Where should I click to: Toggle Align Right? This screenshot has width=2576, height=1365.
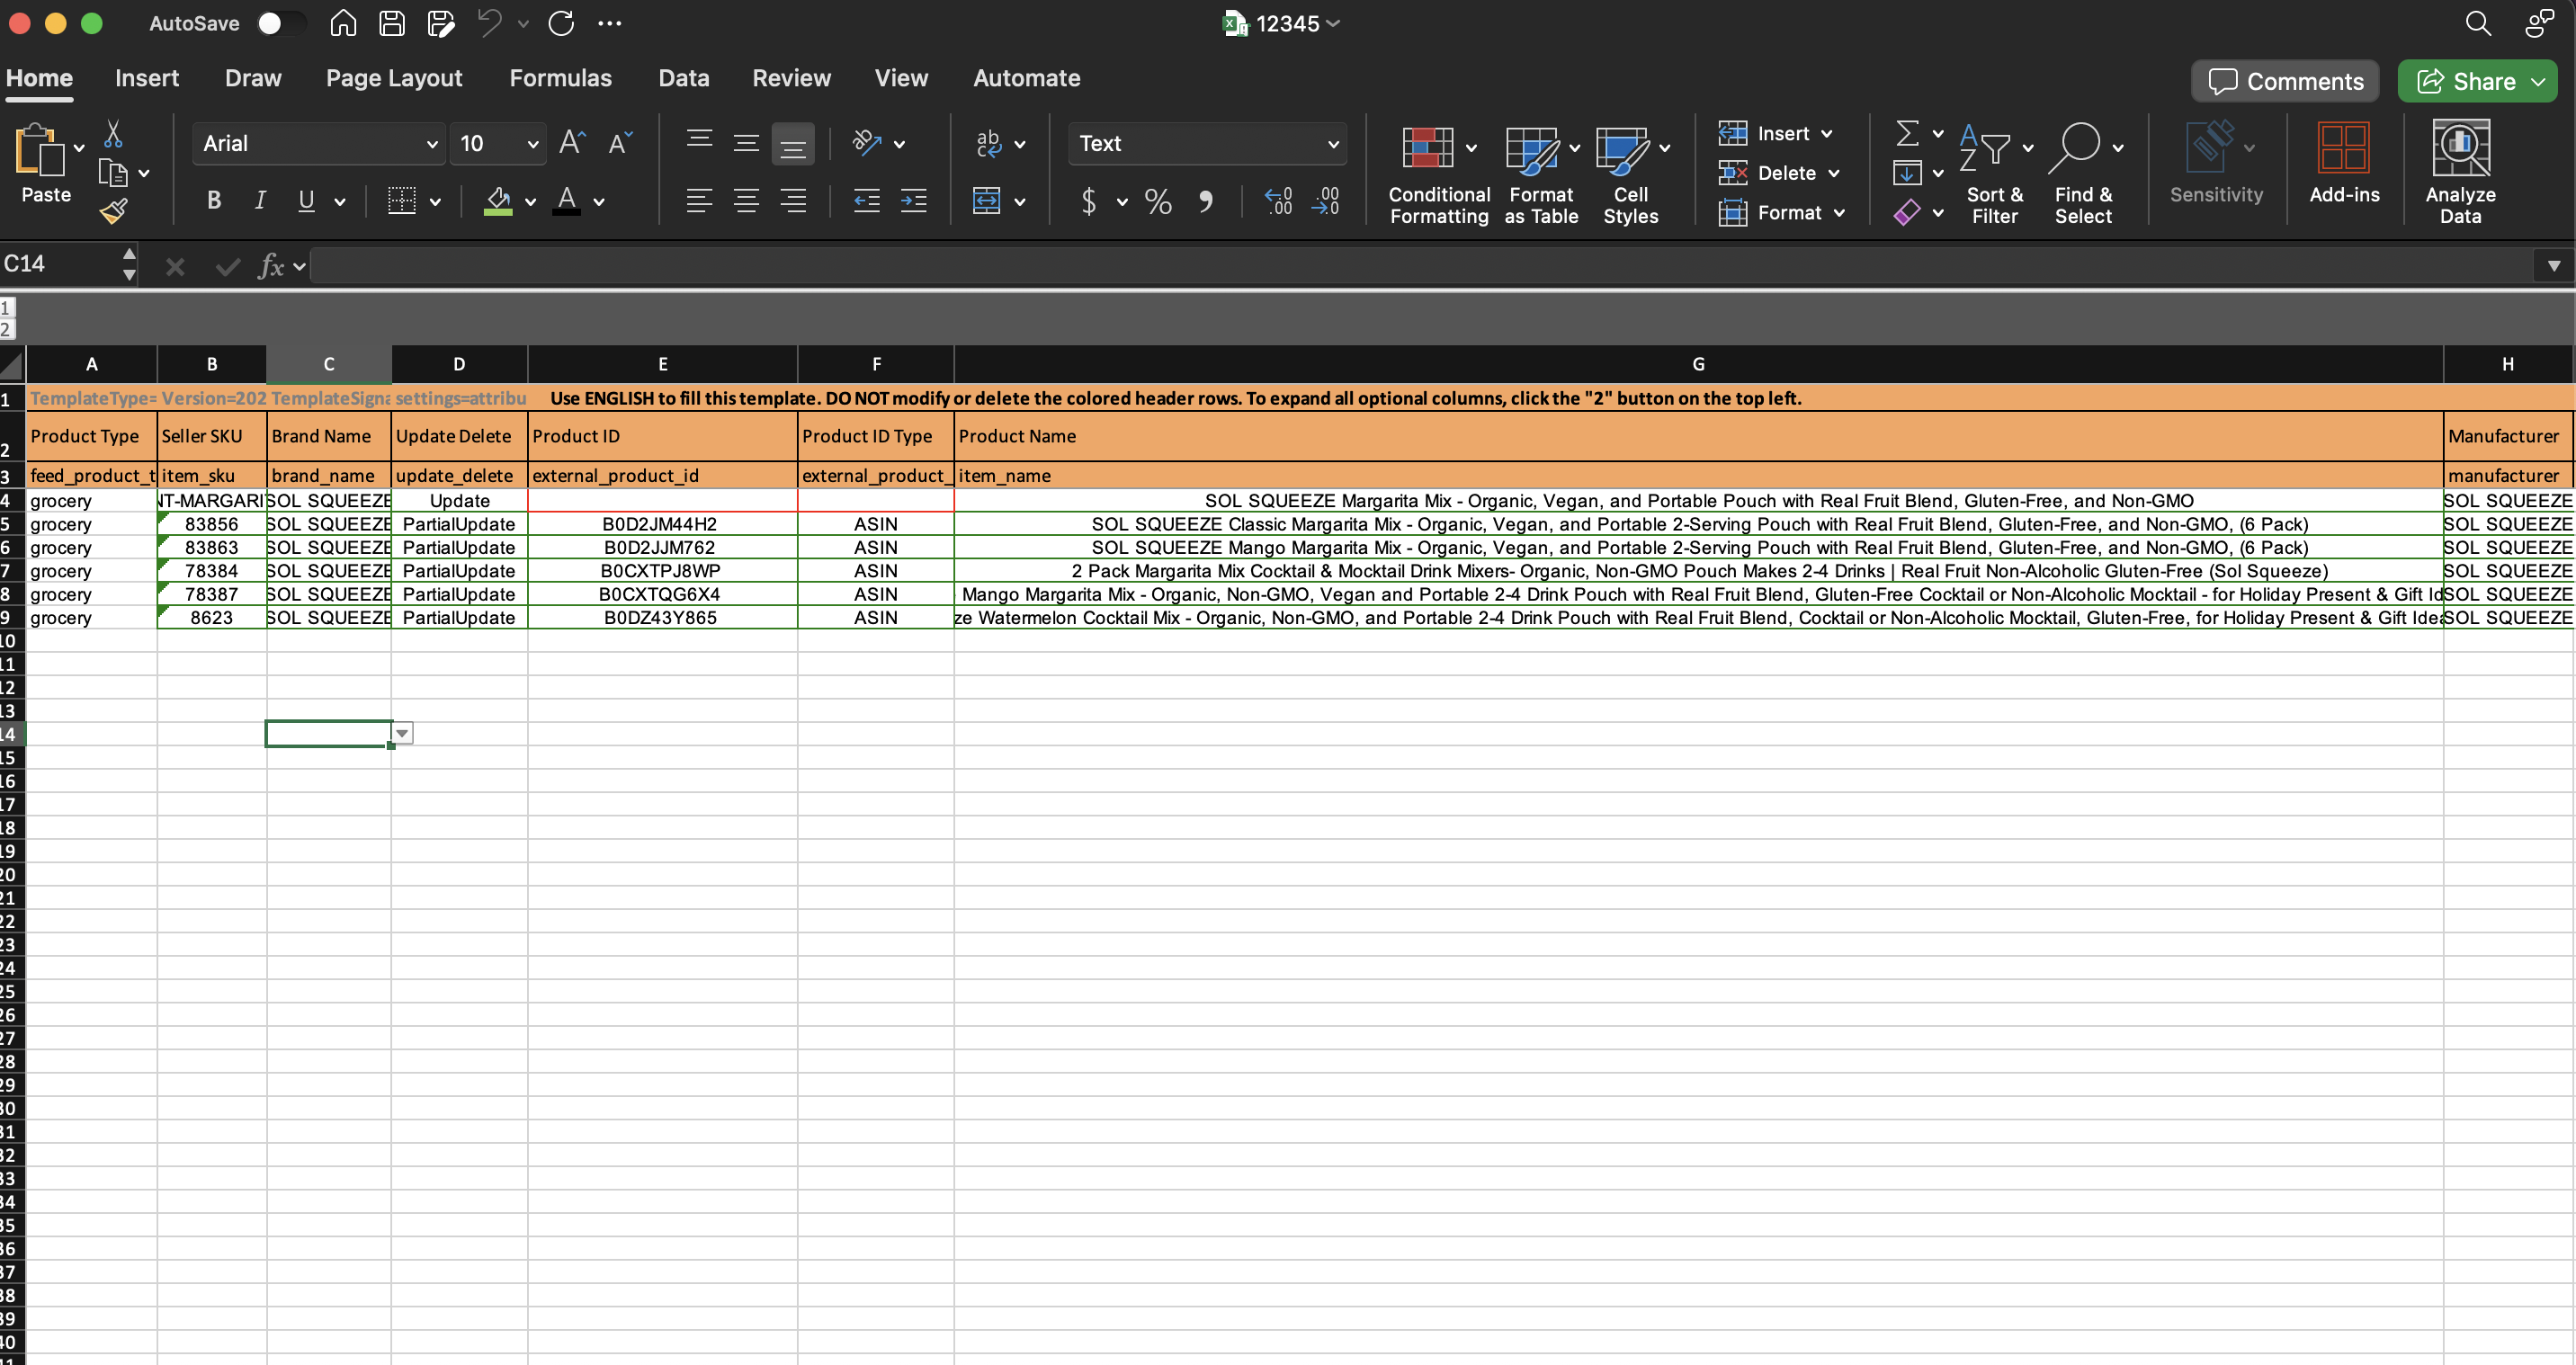(x=793, y=201)
